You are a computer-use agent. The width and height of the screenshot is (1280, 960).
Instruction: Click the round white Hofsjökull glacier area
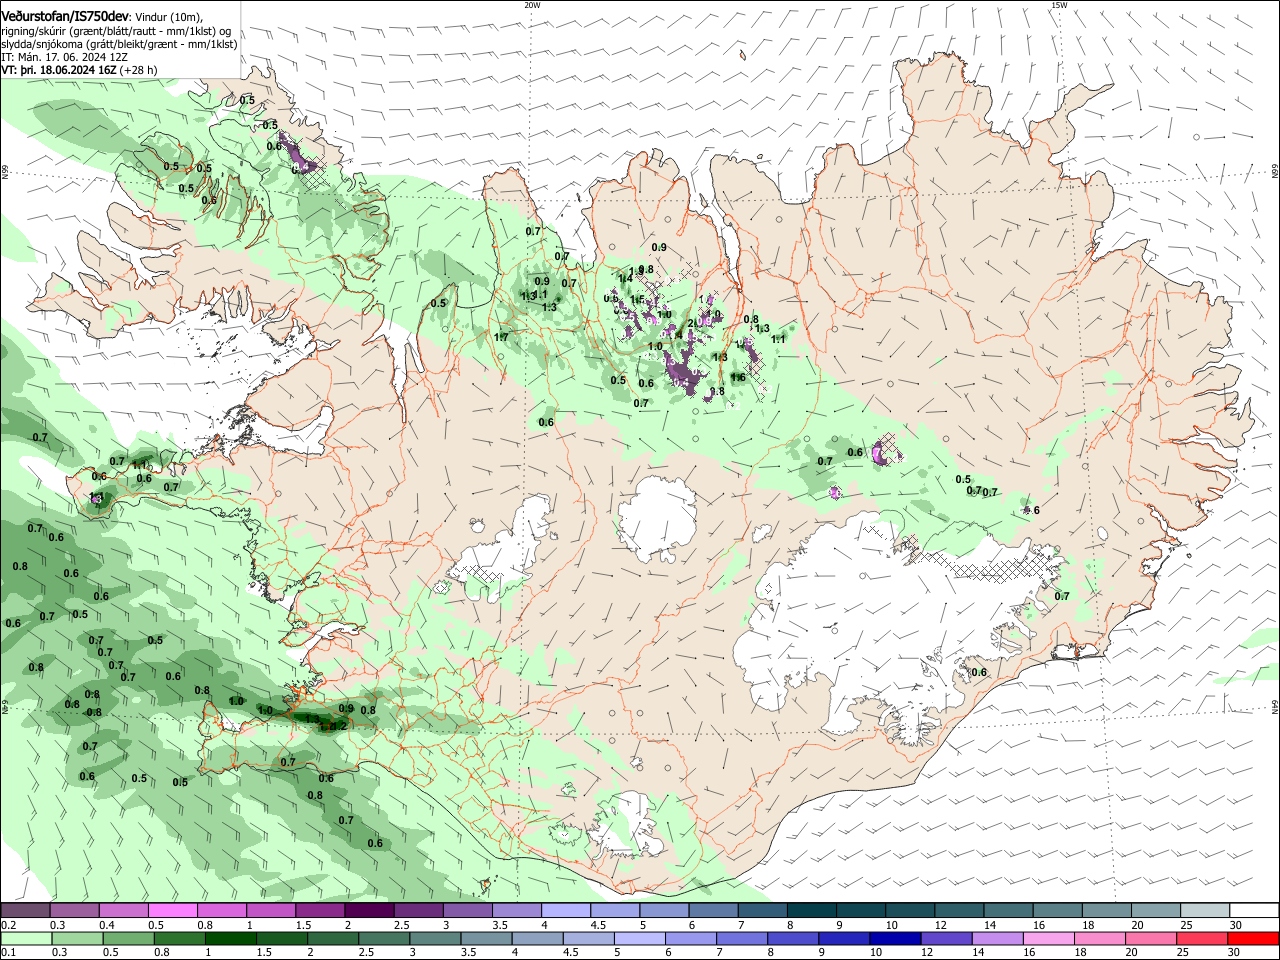(656, 517)
